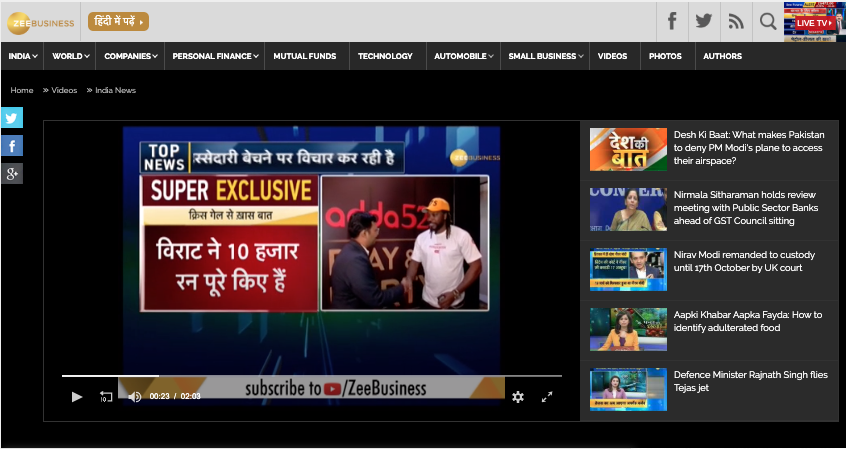Image resolution: width=846 pixels, height=449 pixels.
Task: Toggle fullscreen video mode
Action: pos(547,397)
